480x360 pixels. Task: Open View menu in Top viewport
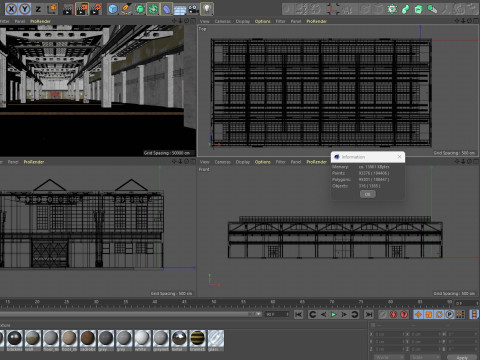[205, 21]
